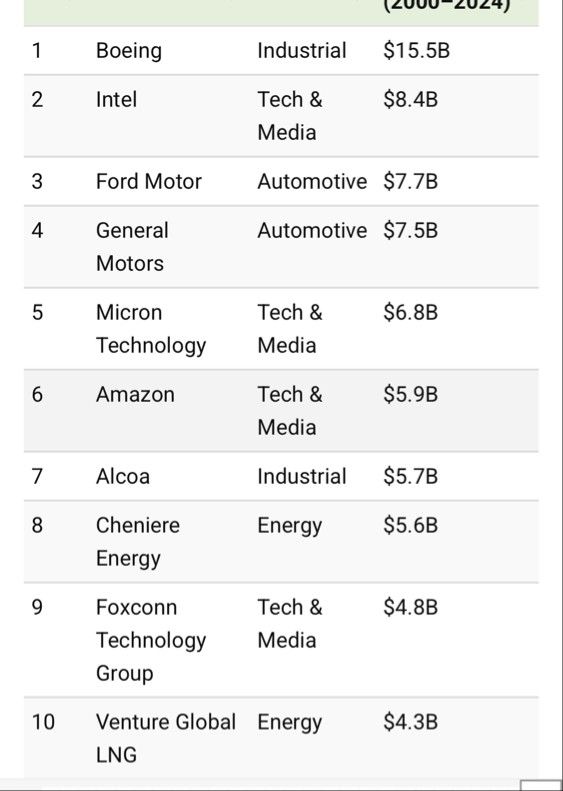Click the $15.5B subsidy value
The height and width of the screenshot is (791, 563).
click(416, 51)
